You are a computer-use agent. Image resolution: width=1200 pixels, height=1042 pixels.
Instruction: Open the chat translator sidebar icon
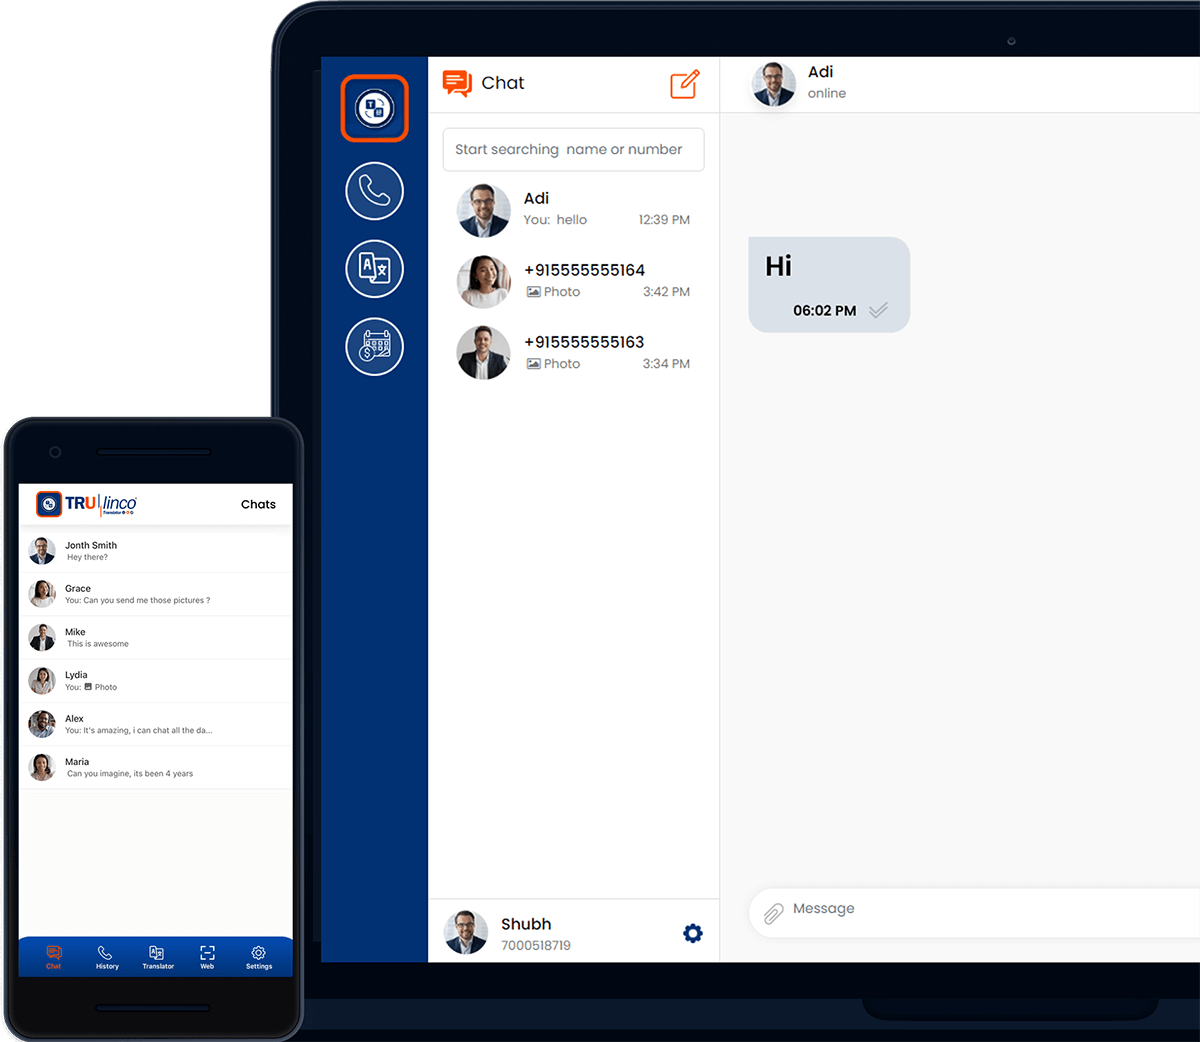pos(374,108)
